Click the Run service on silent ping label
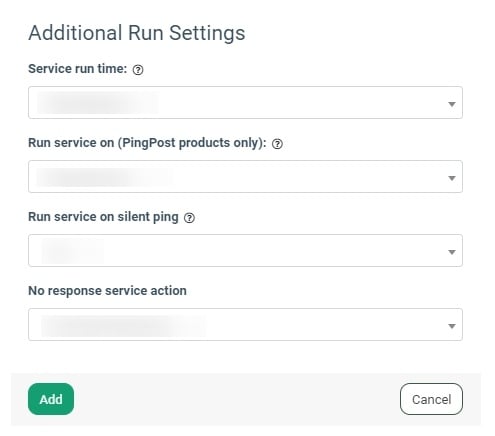 point(103,217)
